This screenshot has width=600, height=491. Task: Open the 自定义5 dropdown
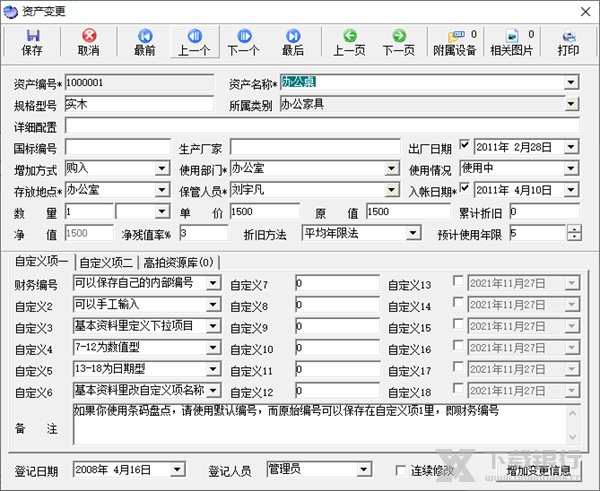(x=213, y=369)
